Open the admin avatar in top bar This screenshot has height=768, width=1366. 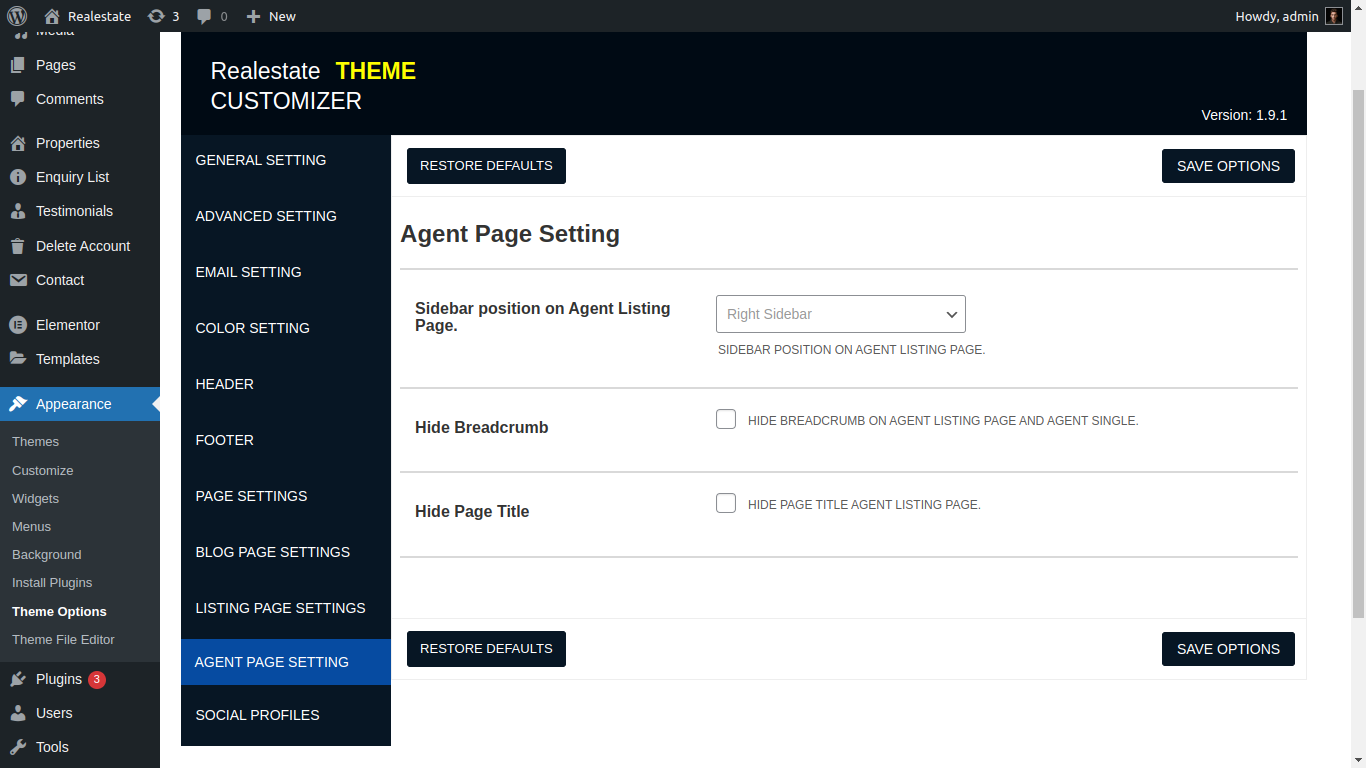coord(1334,16)
